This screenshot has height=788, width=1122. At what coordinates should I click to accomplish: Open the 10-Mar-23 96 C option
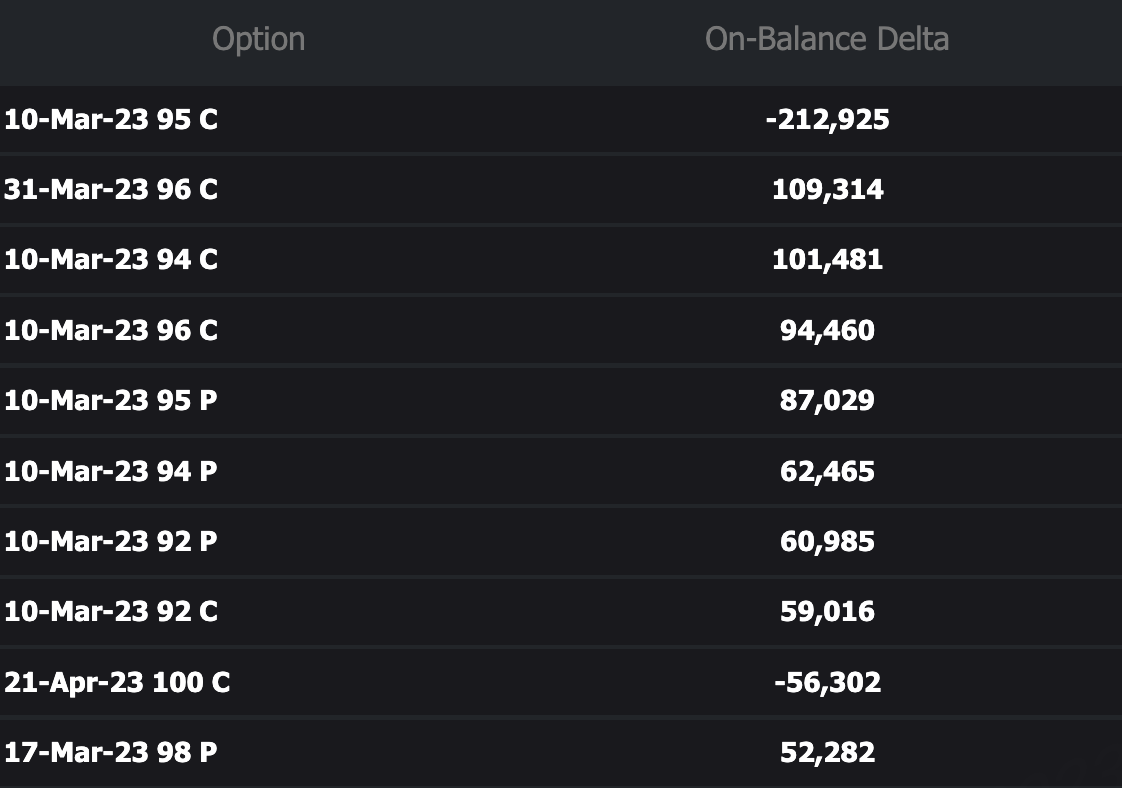[111, 330]
